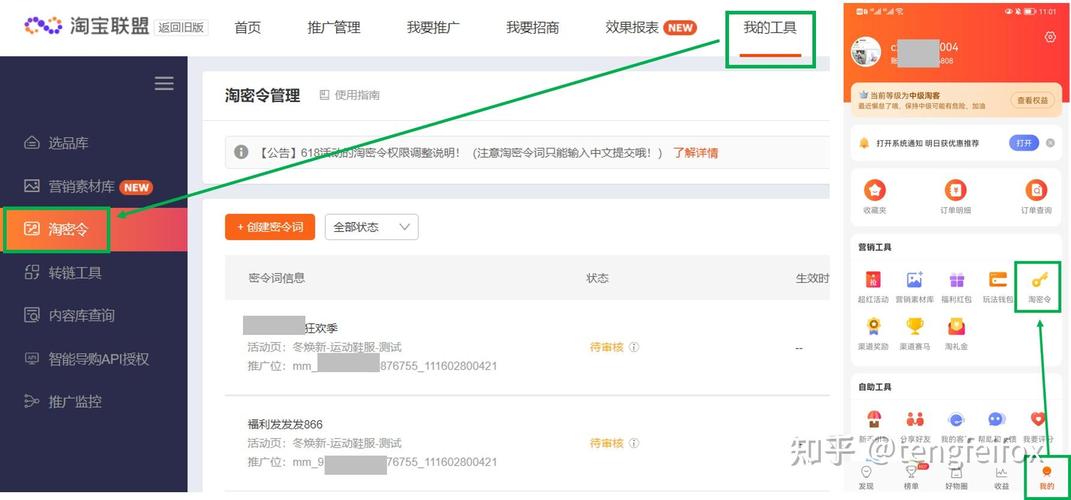Switch to 收益 tab in mobile bottom bar
Viewport: 1071px width, 500px height.
[1001, 477]
